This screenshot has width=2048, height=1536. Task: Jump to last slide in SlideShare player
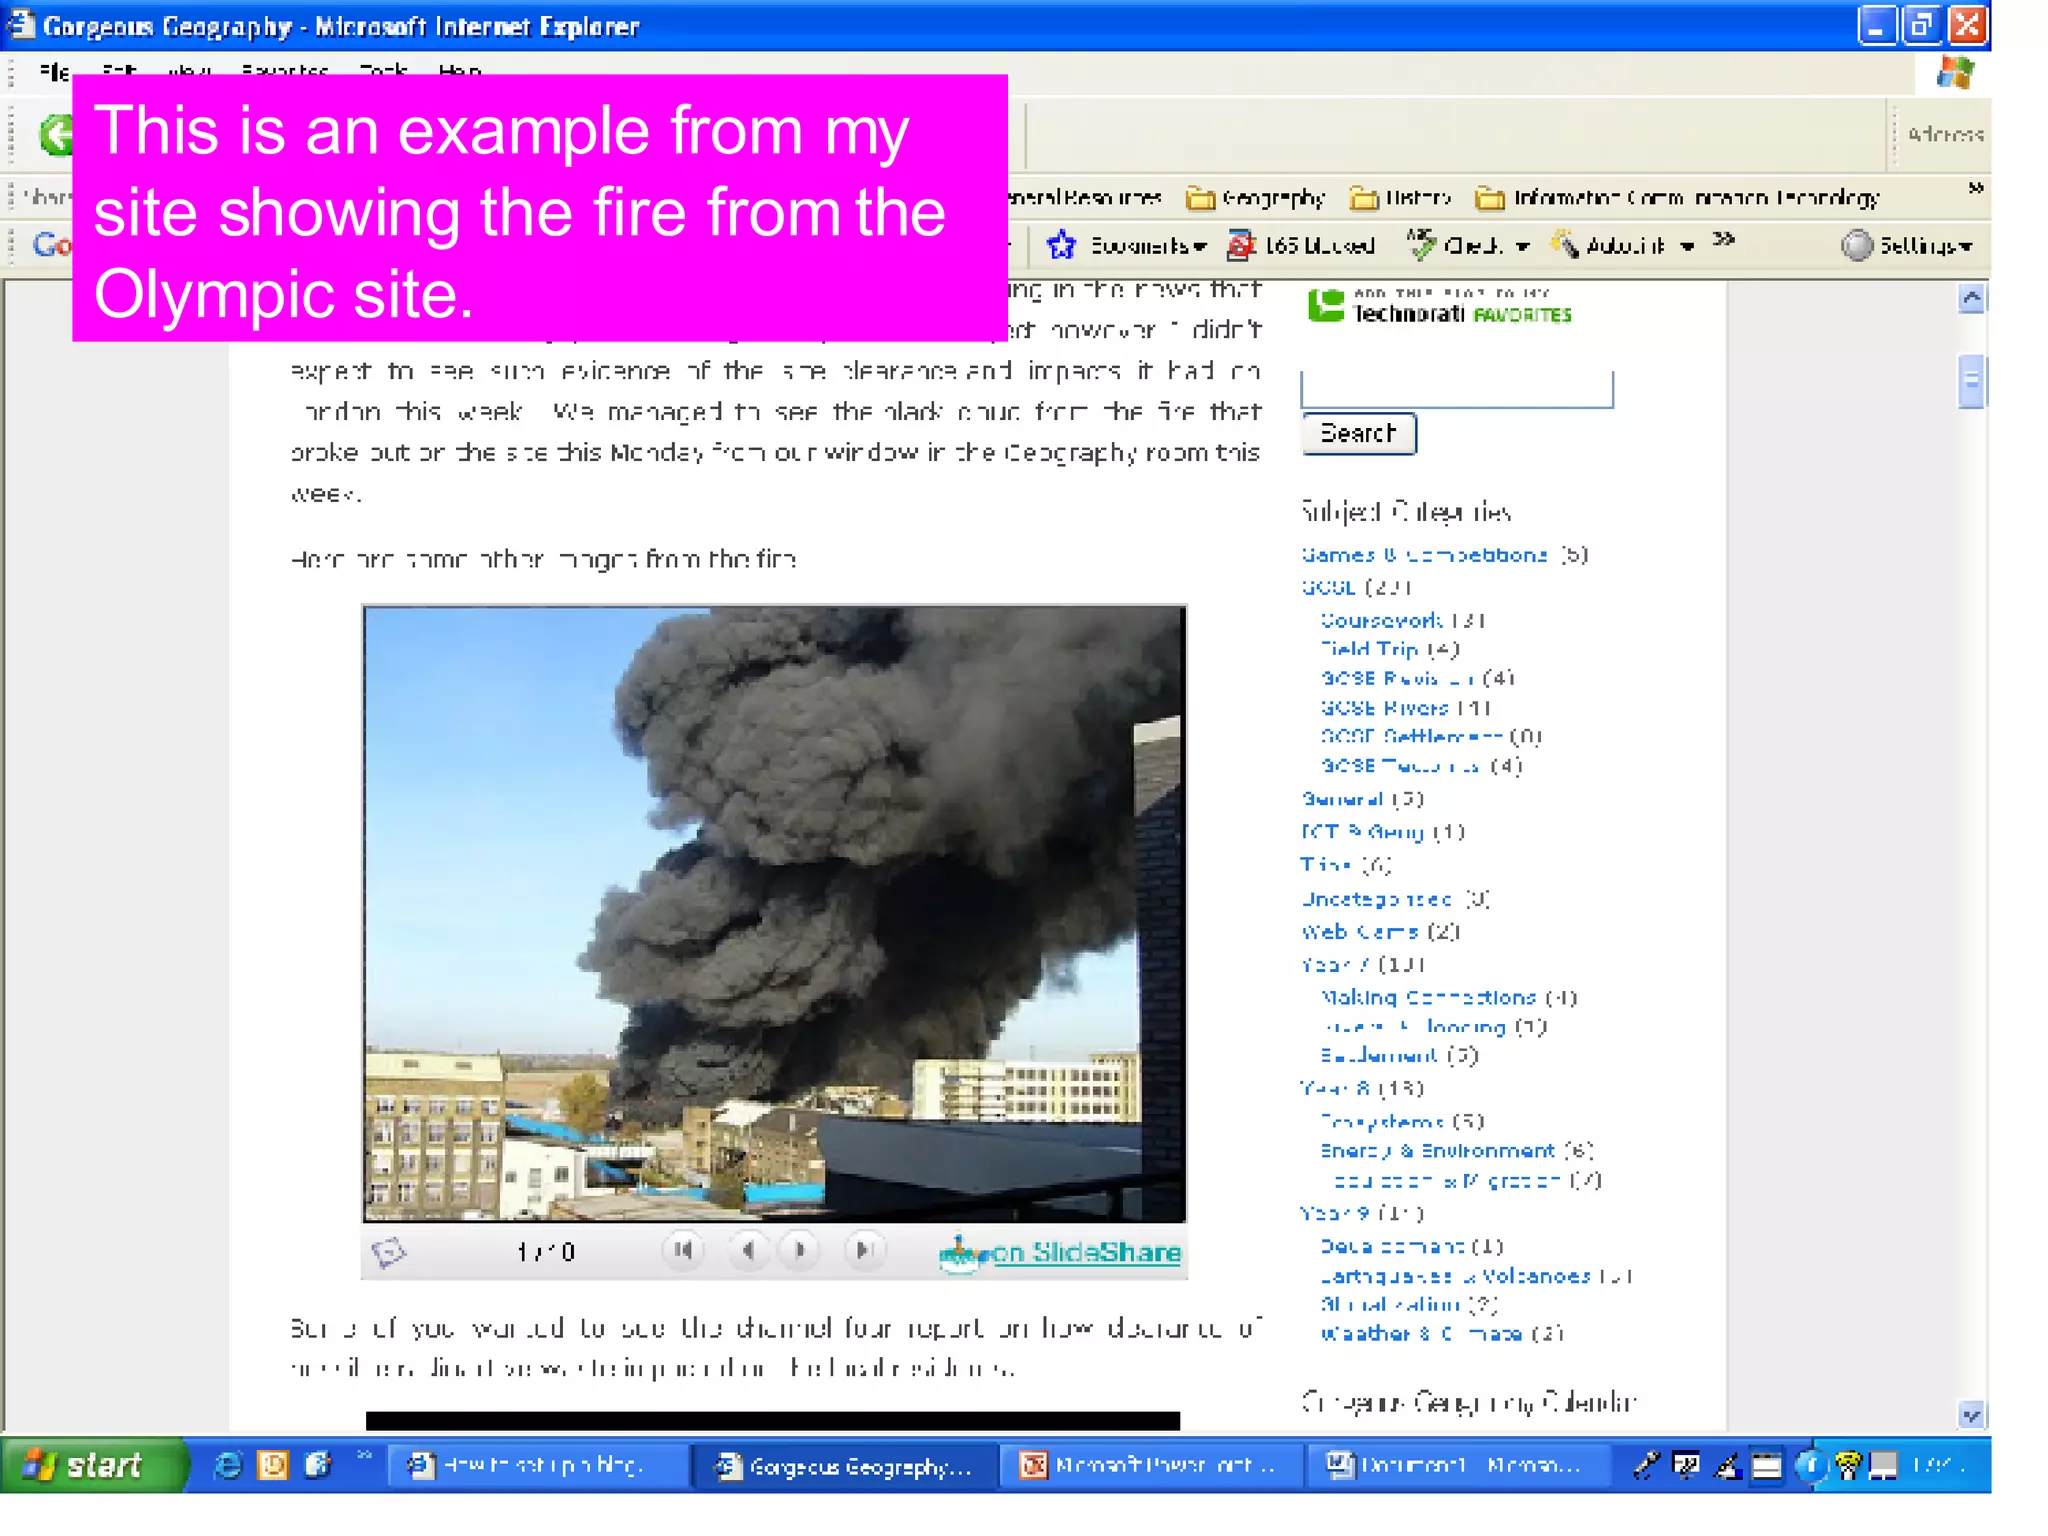pyautogui.click(x=863, y=1250)
